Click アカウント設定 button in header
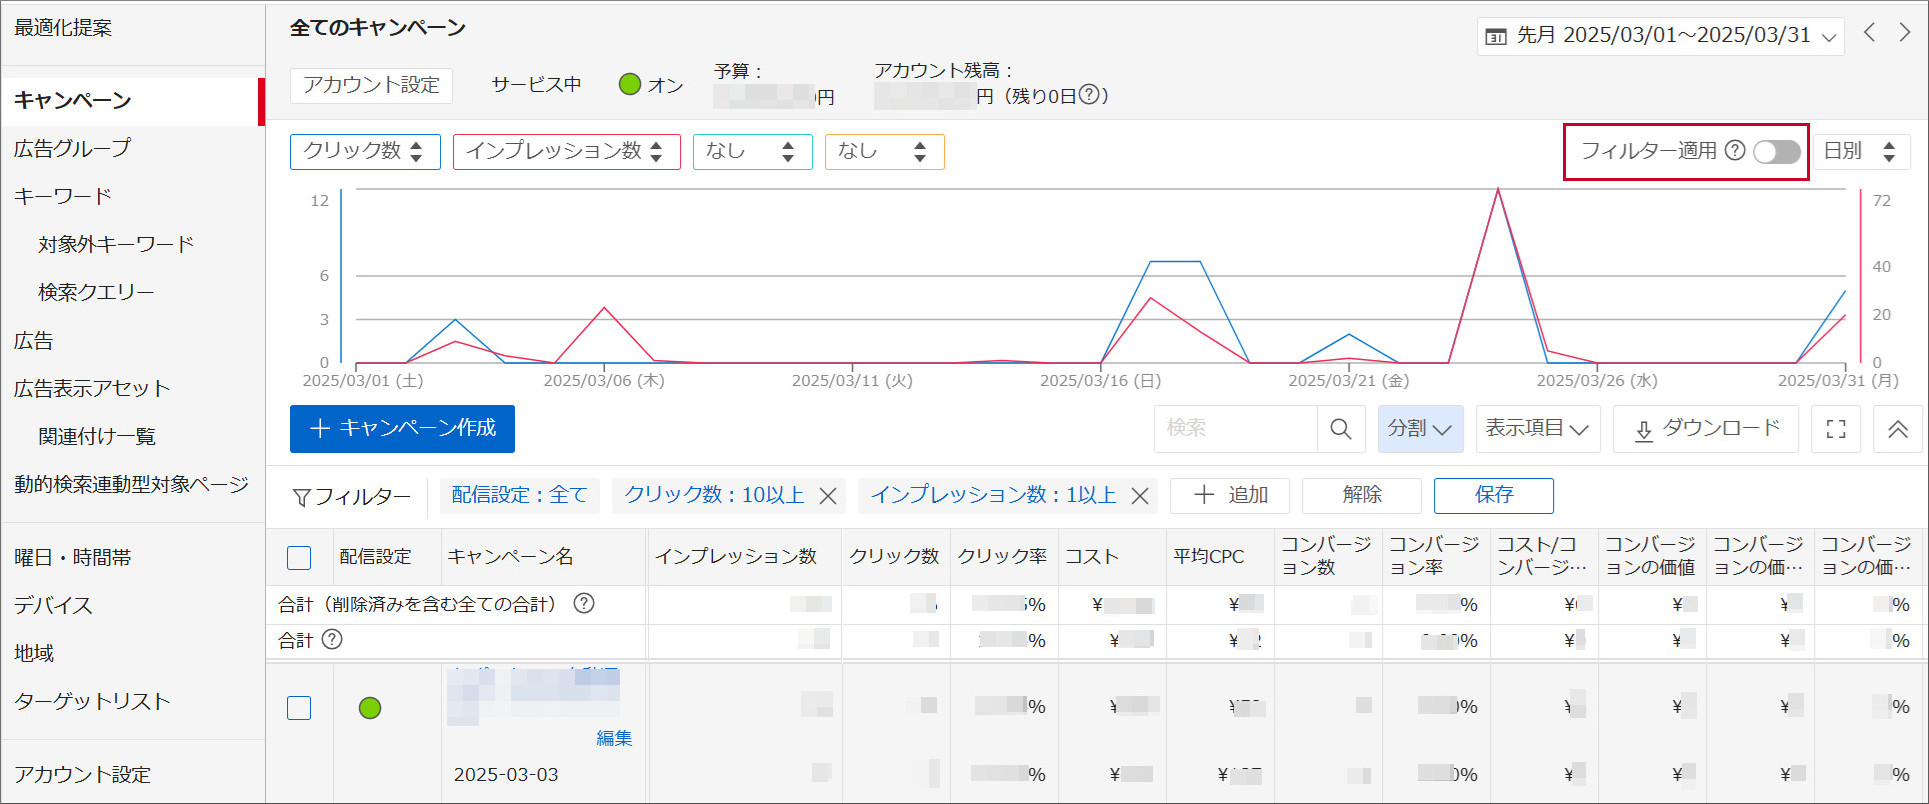Viewport: 1929px width, 804px height. 371,85
